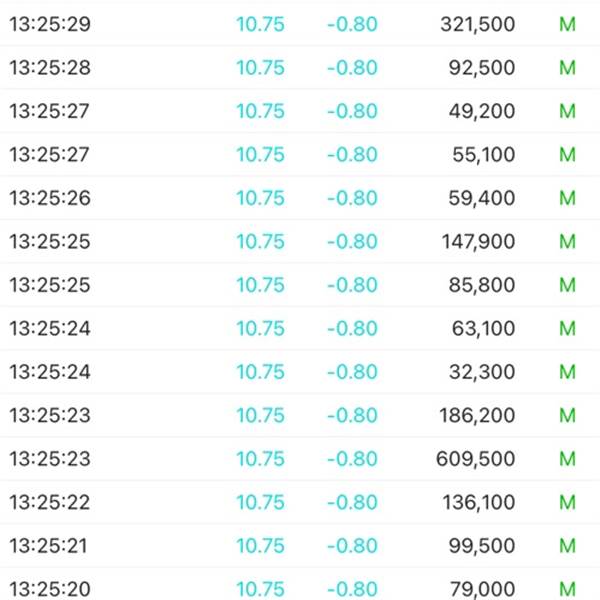Screen dimensions: 600x600
Task: Select the trade with volume 49,200
Action: tap(300, 111)
